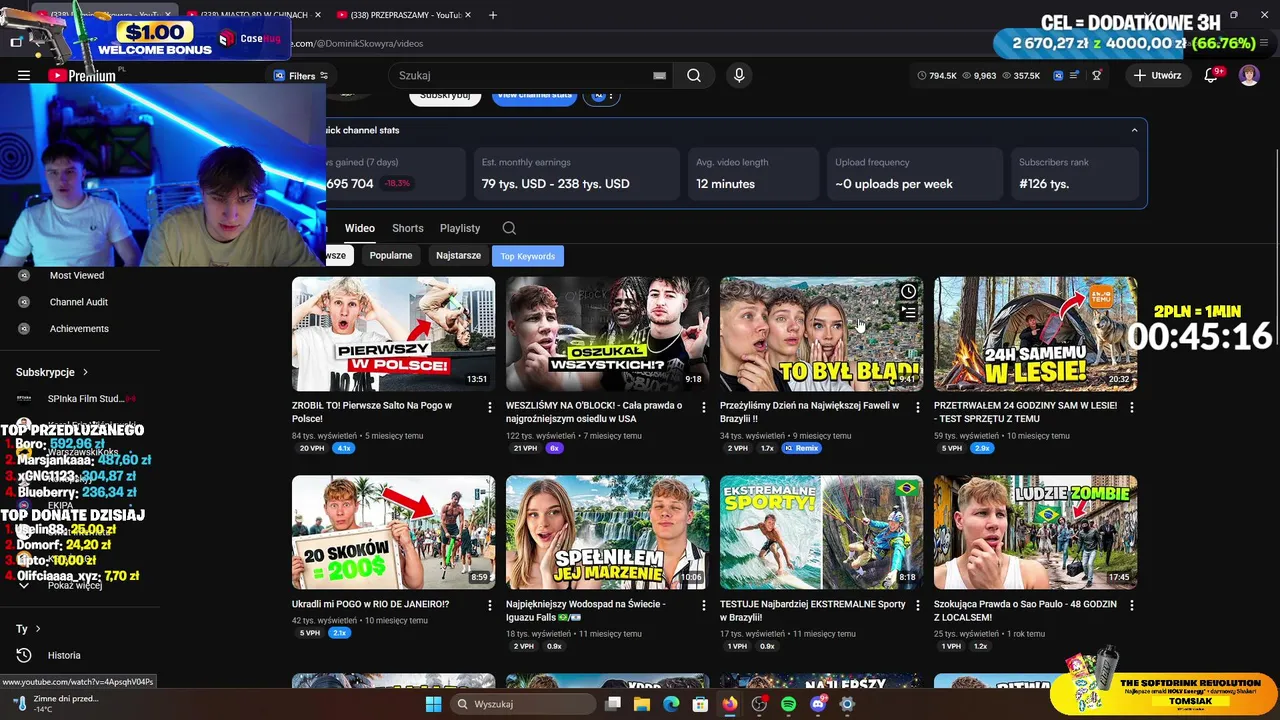Viewport: 1280px width, 720px height.
Task: Select the Najstarsze filter chip
Action: [458, 256]
